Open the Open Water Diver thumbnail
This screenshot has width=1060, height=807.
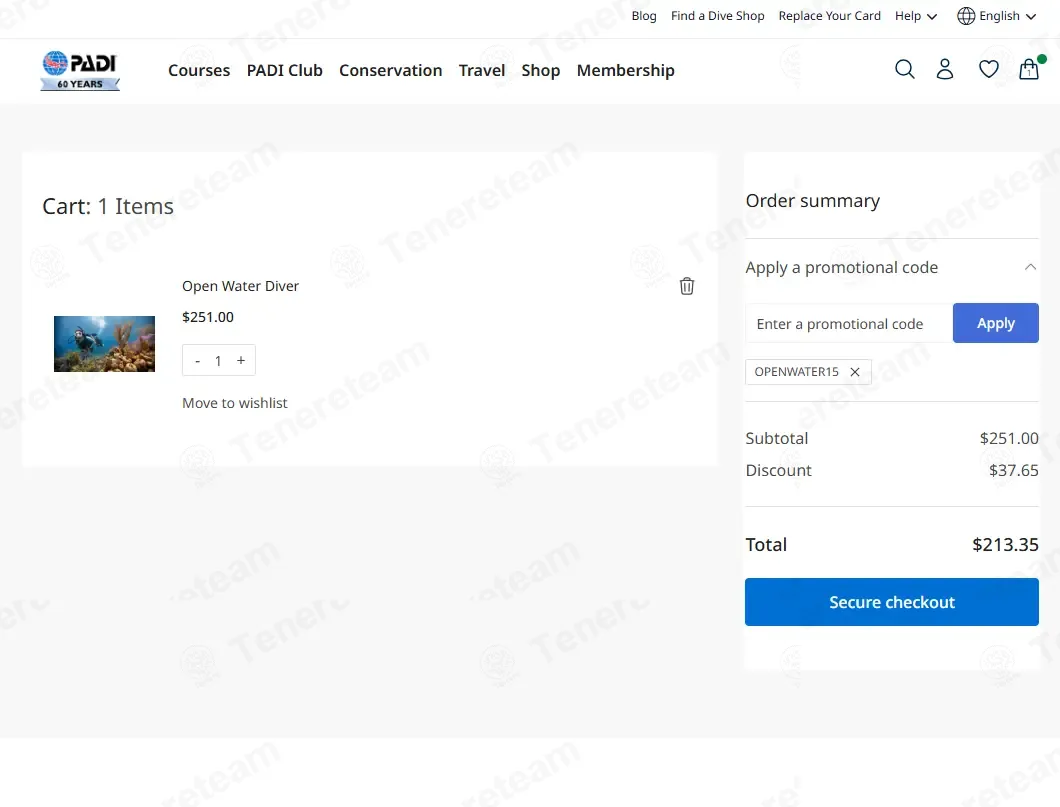tap(104, 343)
